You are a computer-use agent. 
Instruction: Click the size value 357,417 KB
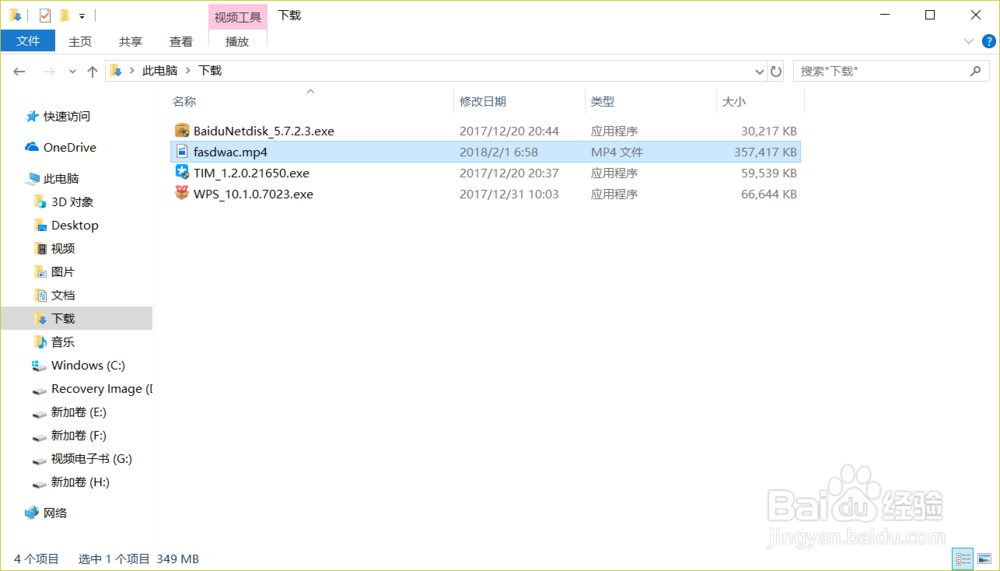point(765,152)
